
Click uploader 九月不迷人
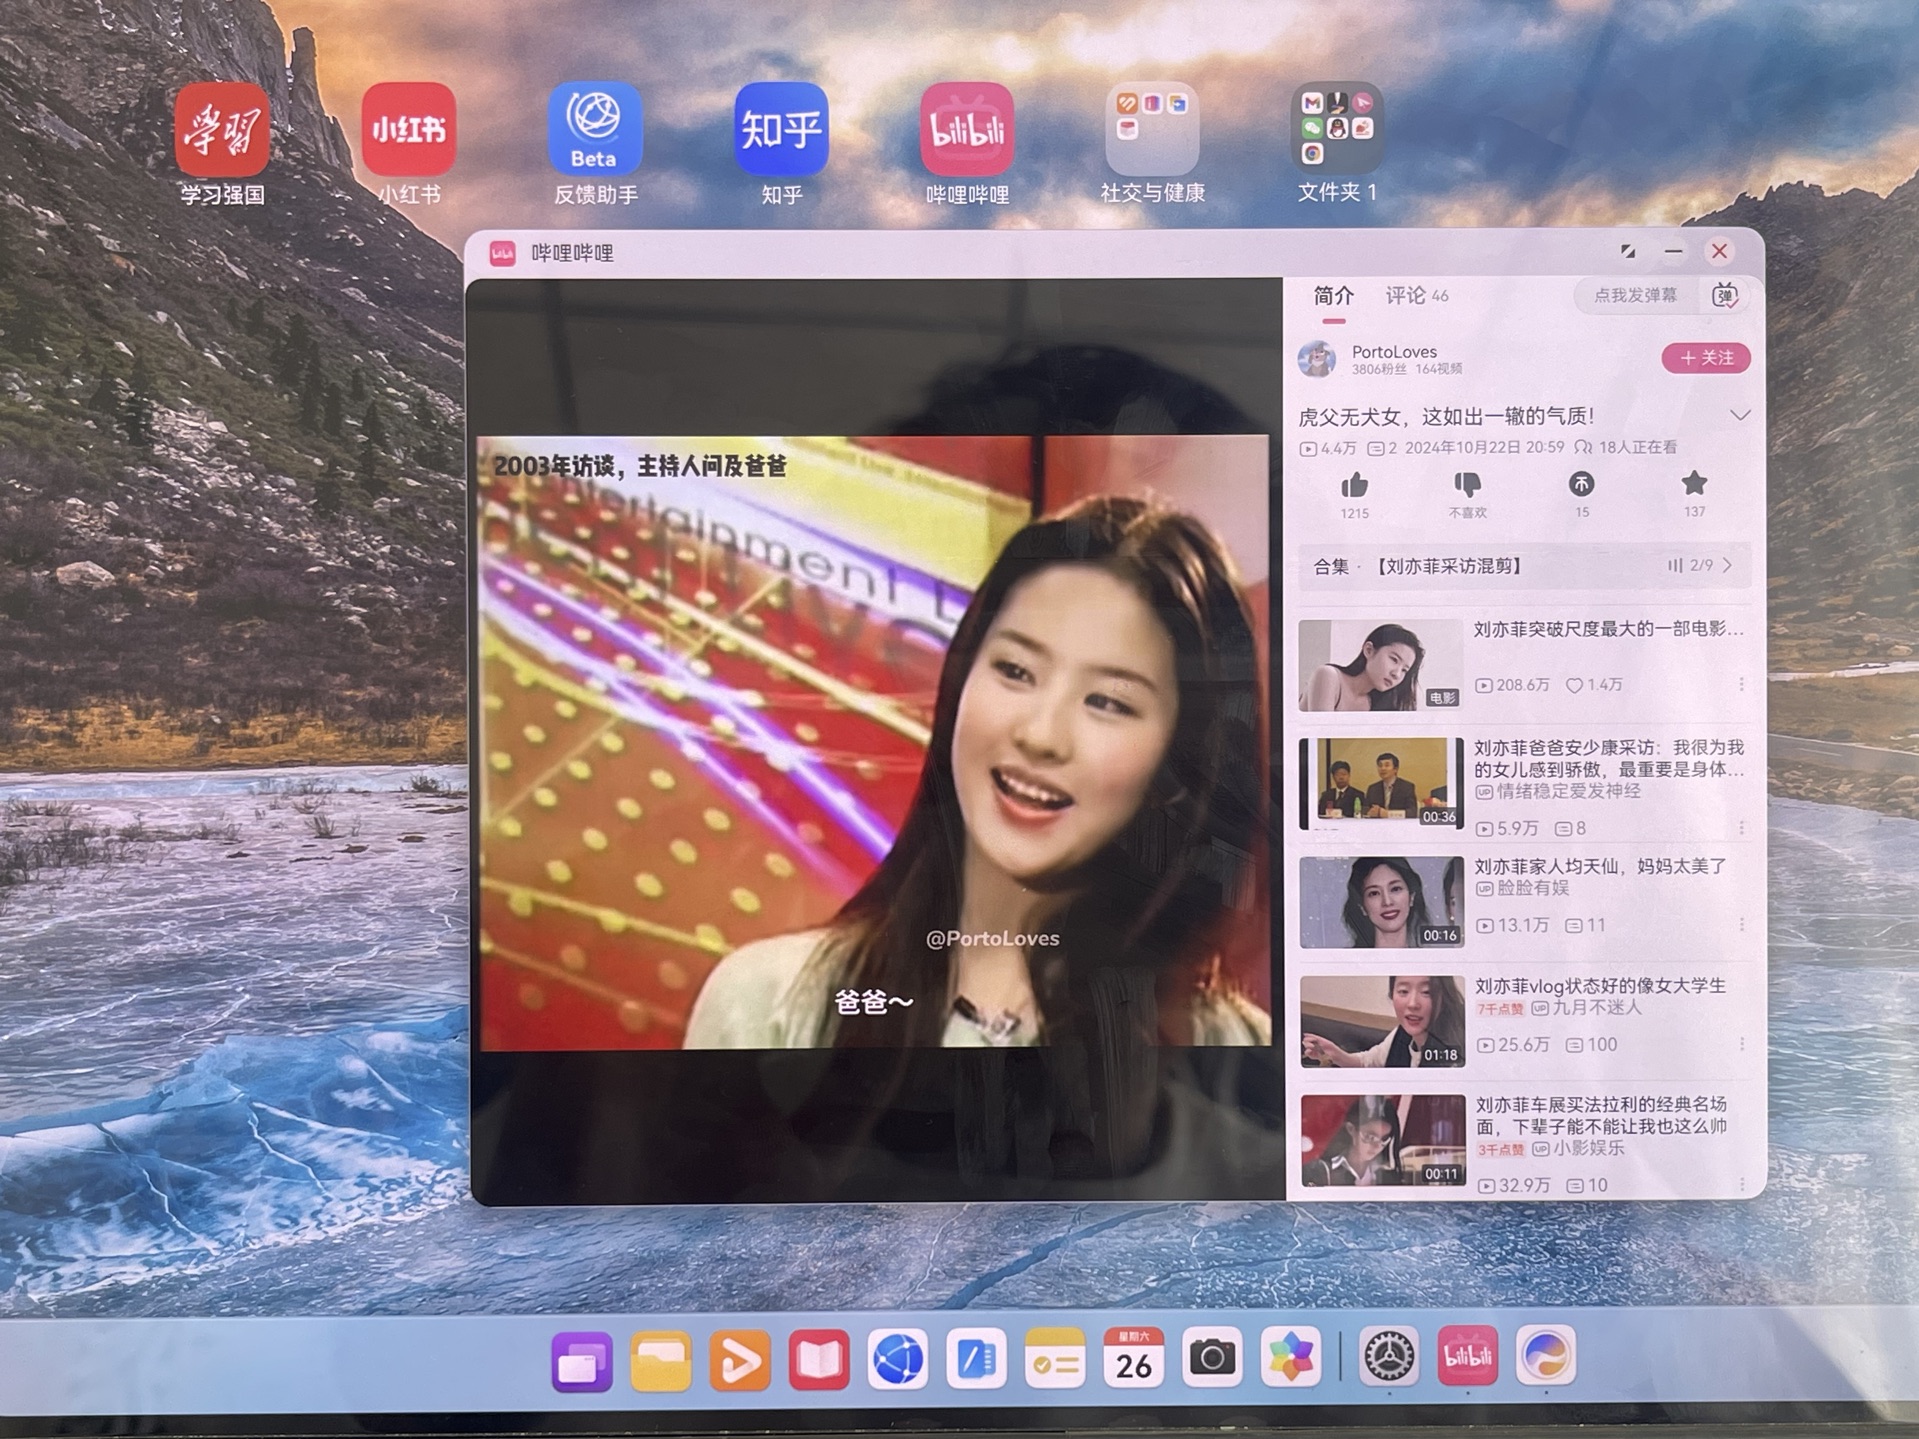pos(1596,1008)
